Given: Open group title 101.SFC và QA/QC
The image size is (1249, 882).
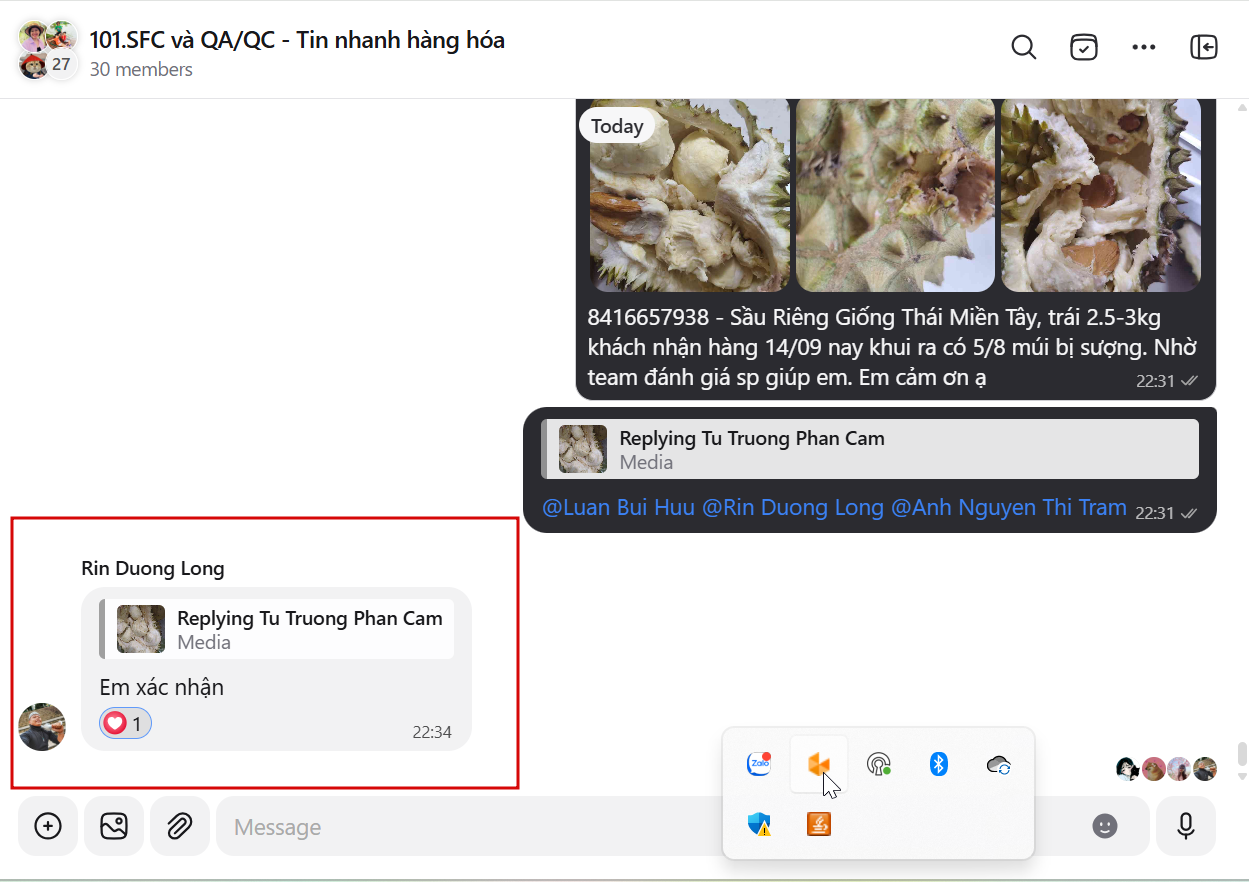Looking at the screenshot, I should tap(297, 40).
